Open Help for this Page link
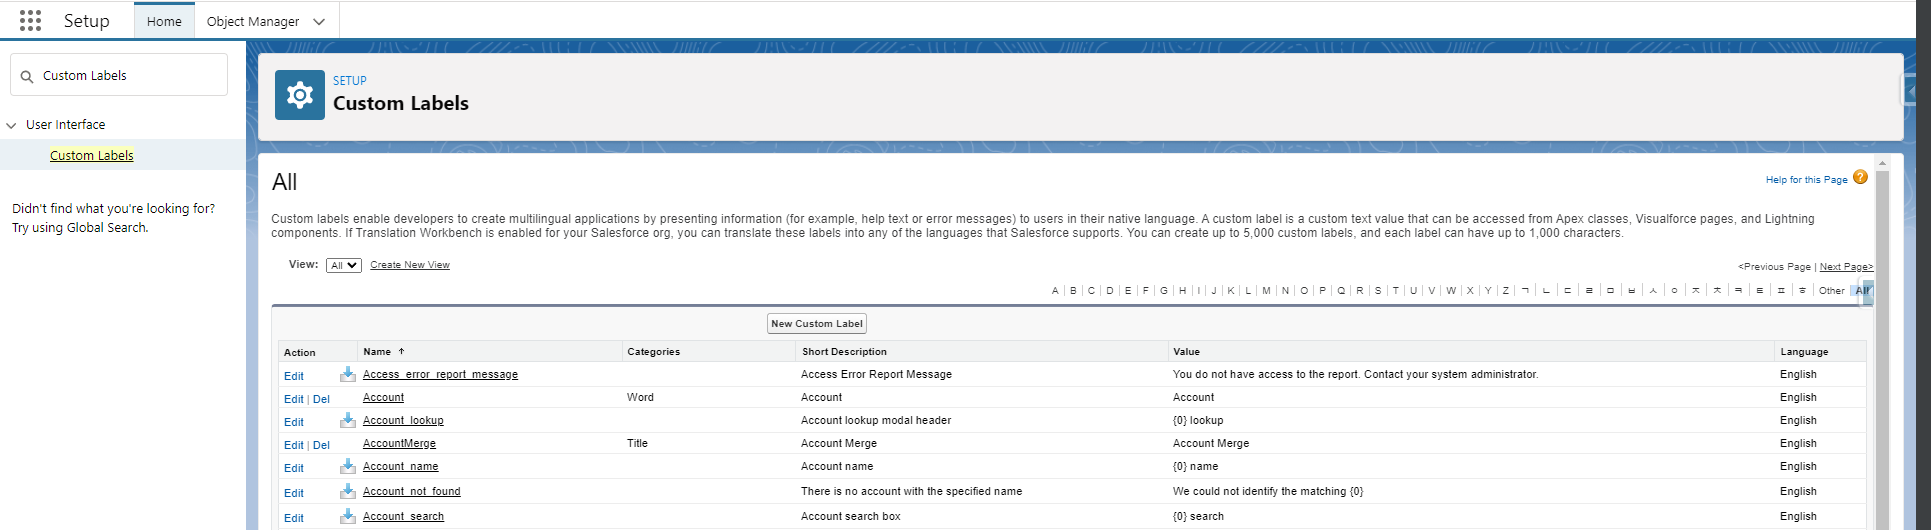This screenshot has height=530, width=1931. point(1806,180)
